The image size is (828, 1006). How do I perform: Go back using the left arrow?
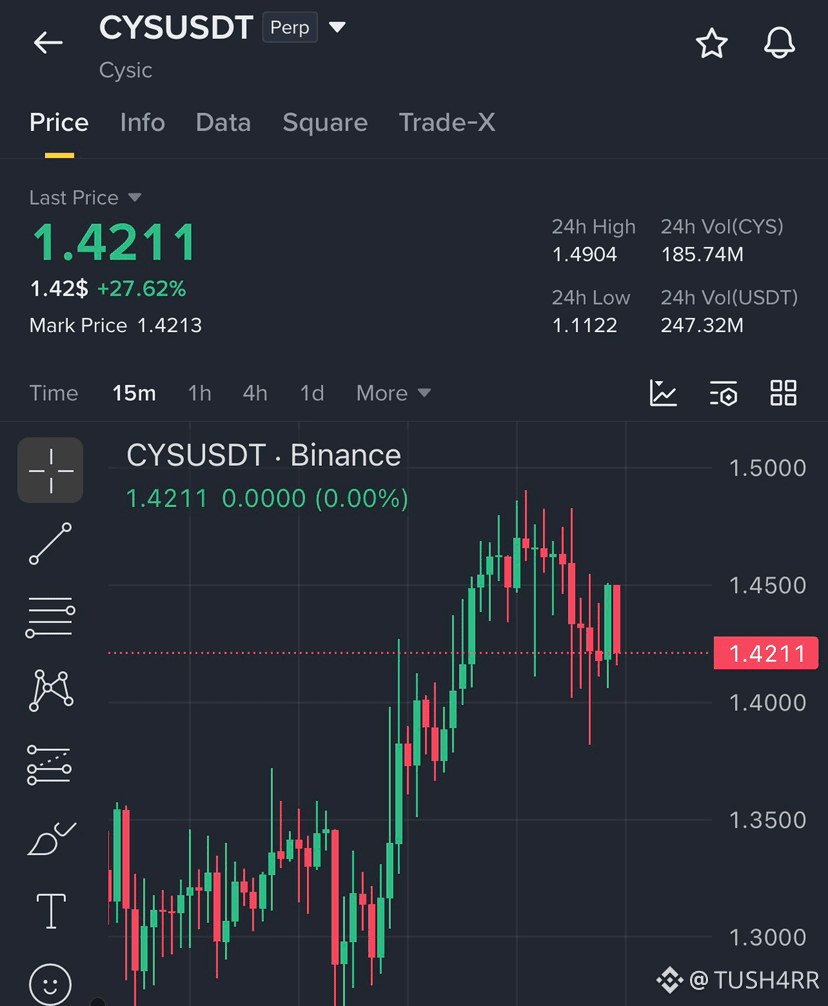pos(48,43)
